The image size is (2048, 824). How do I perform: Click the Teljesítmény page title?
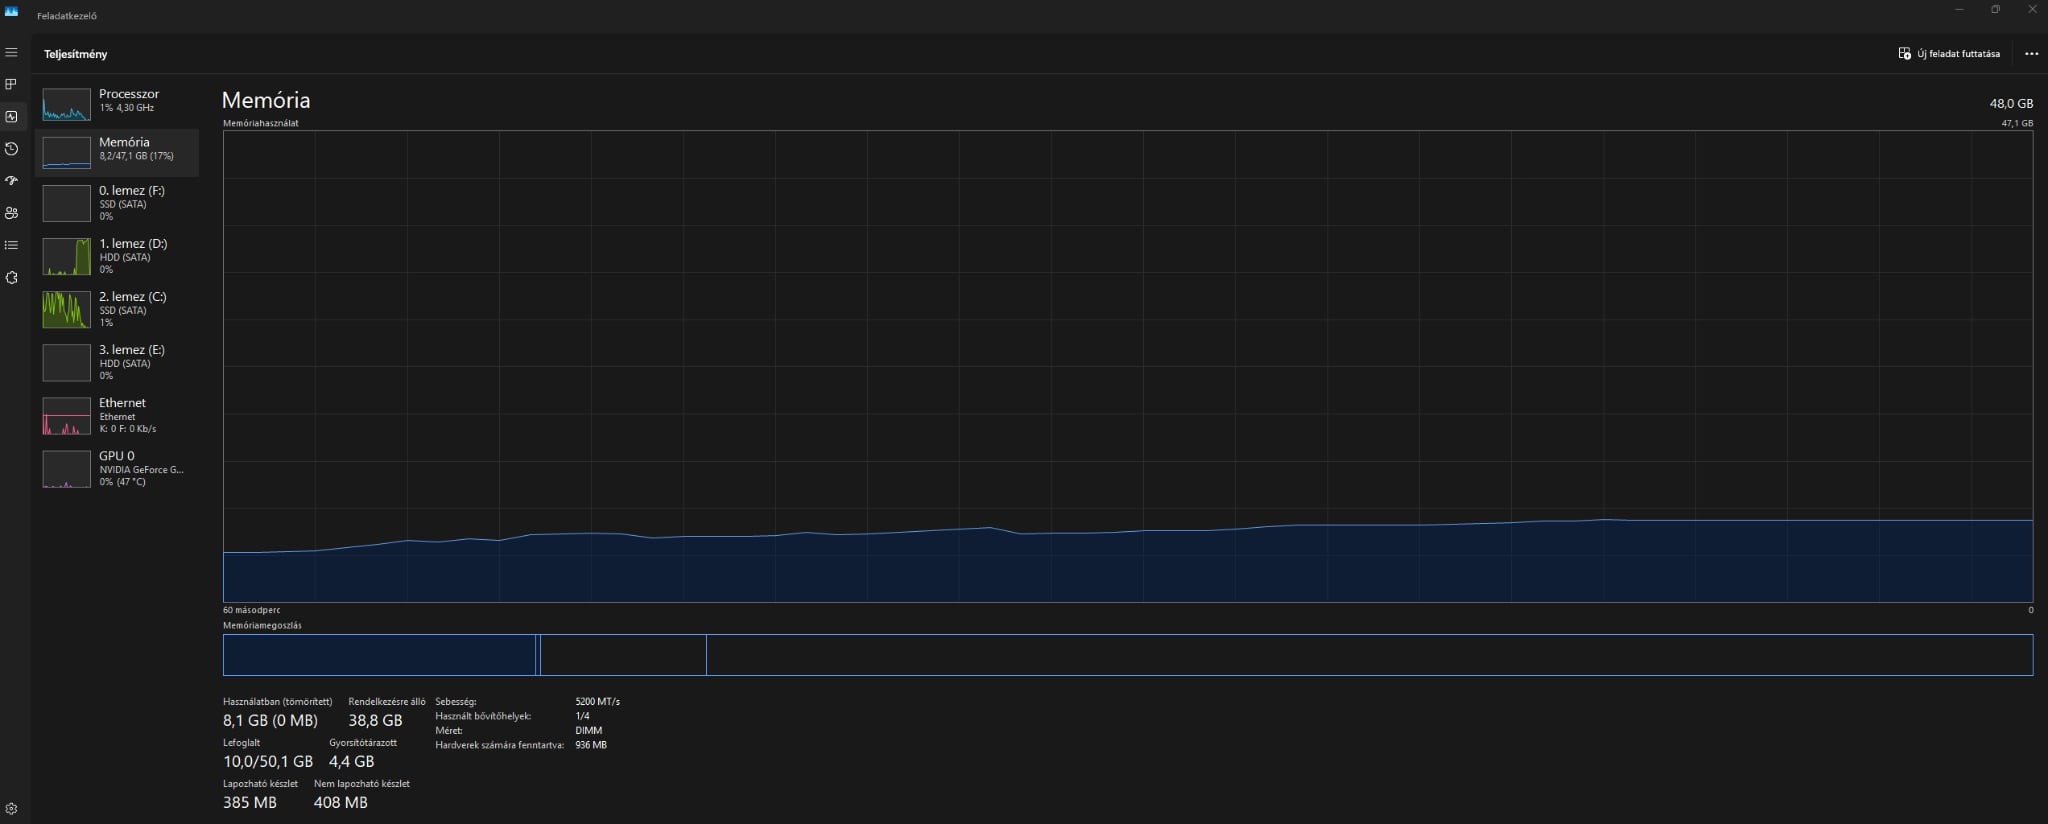76,54
